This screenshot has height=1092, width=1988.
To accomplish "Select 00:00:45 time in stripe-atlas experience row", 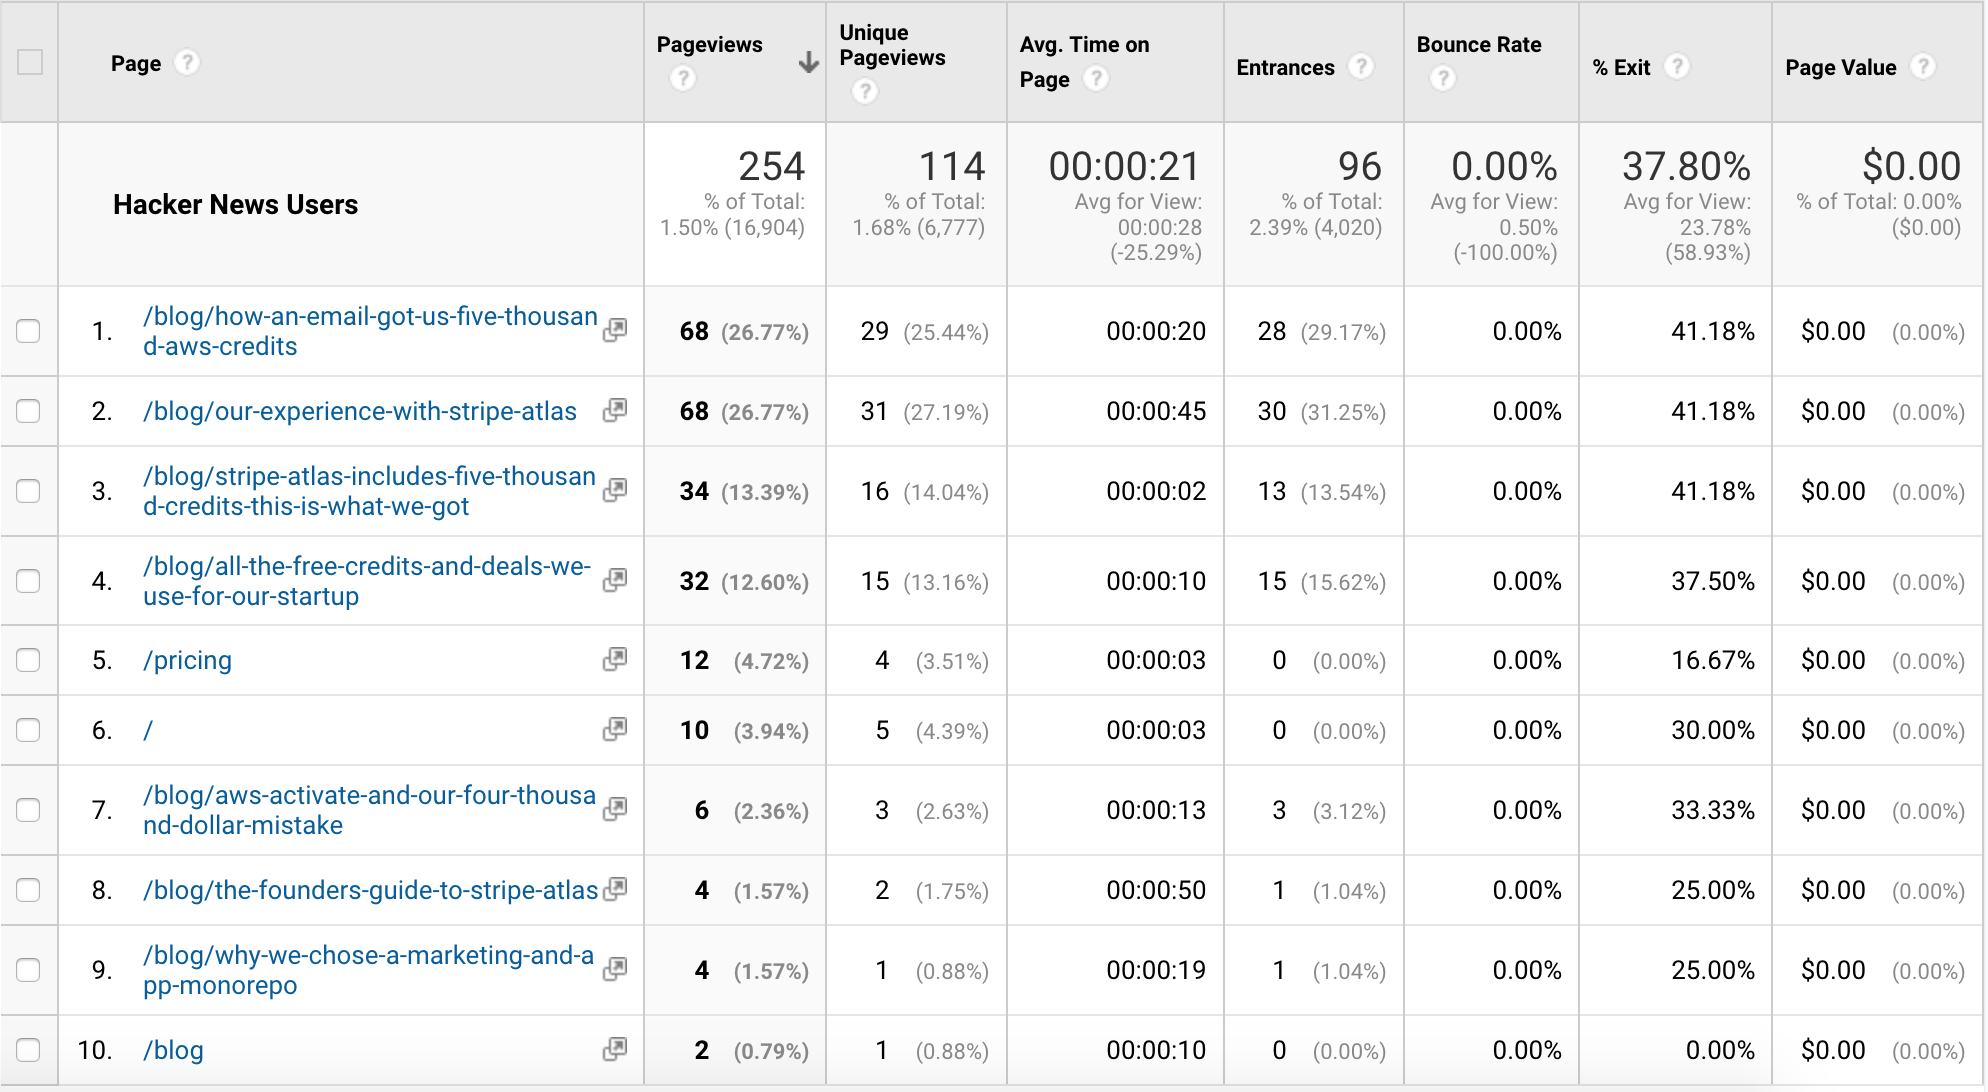I will point(1156,411).
